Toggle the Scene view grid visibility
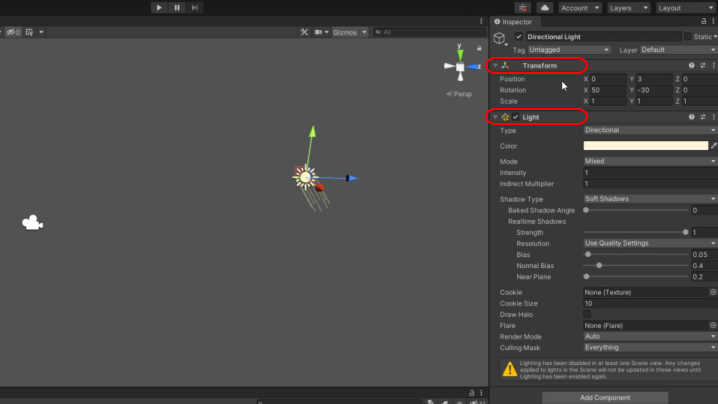The width and height of the screenshot is (718, 404). coord(29,32)
